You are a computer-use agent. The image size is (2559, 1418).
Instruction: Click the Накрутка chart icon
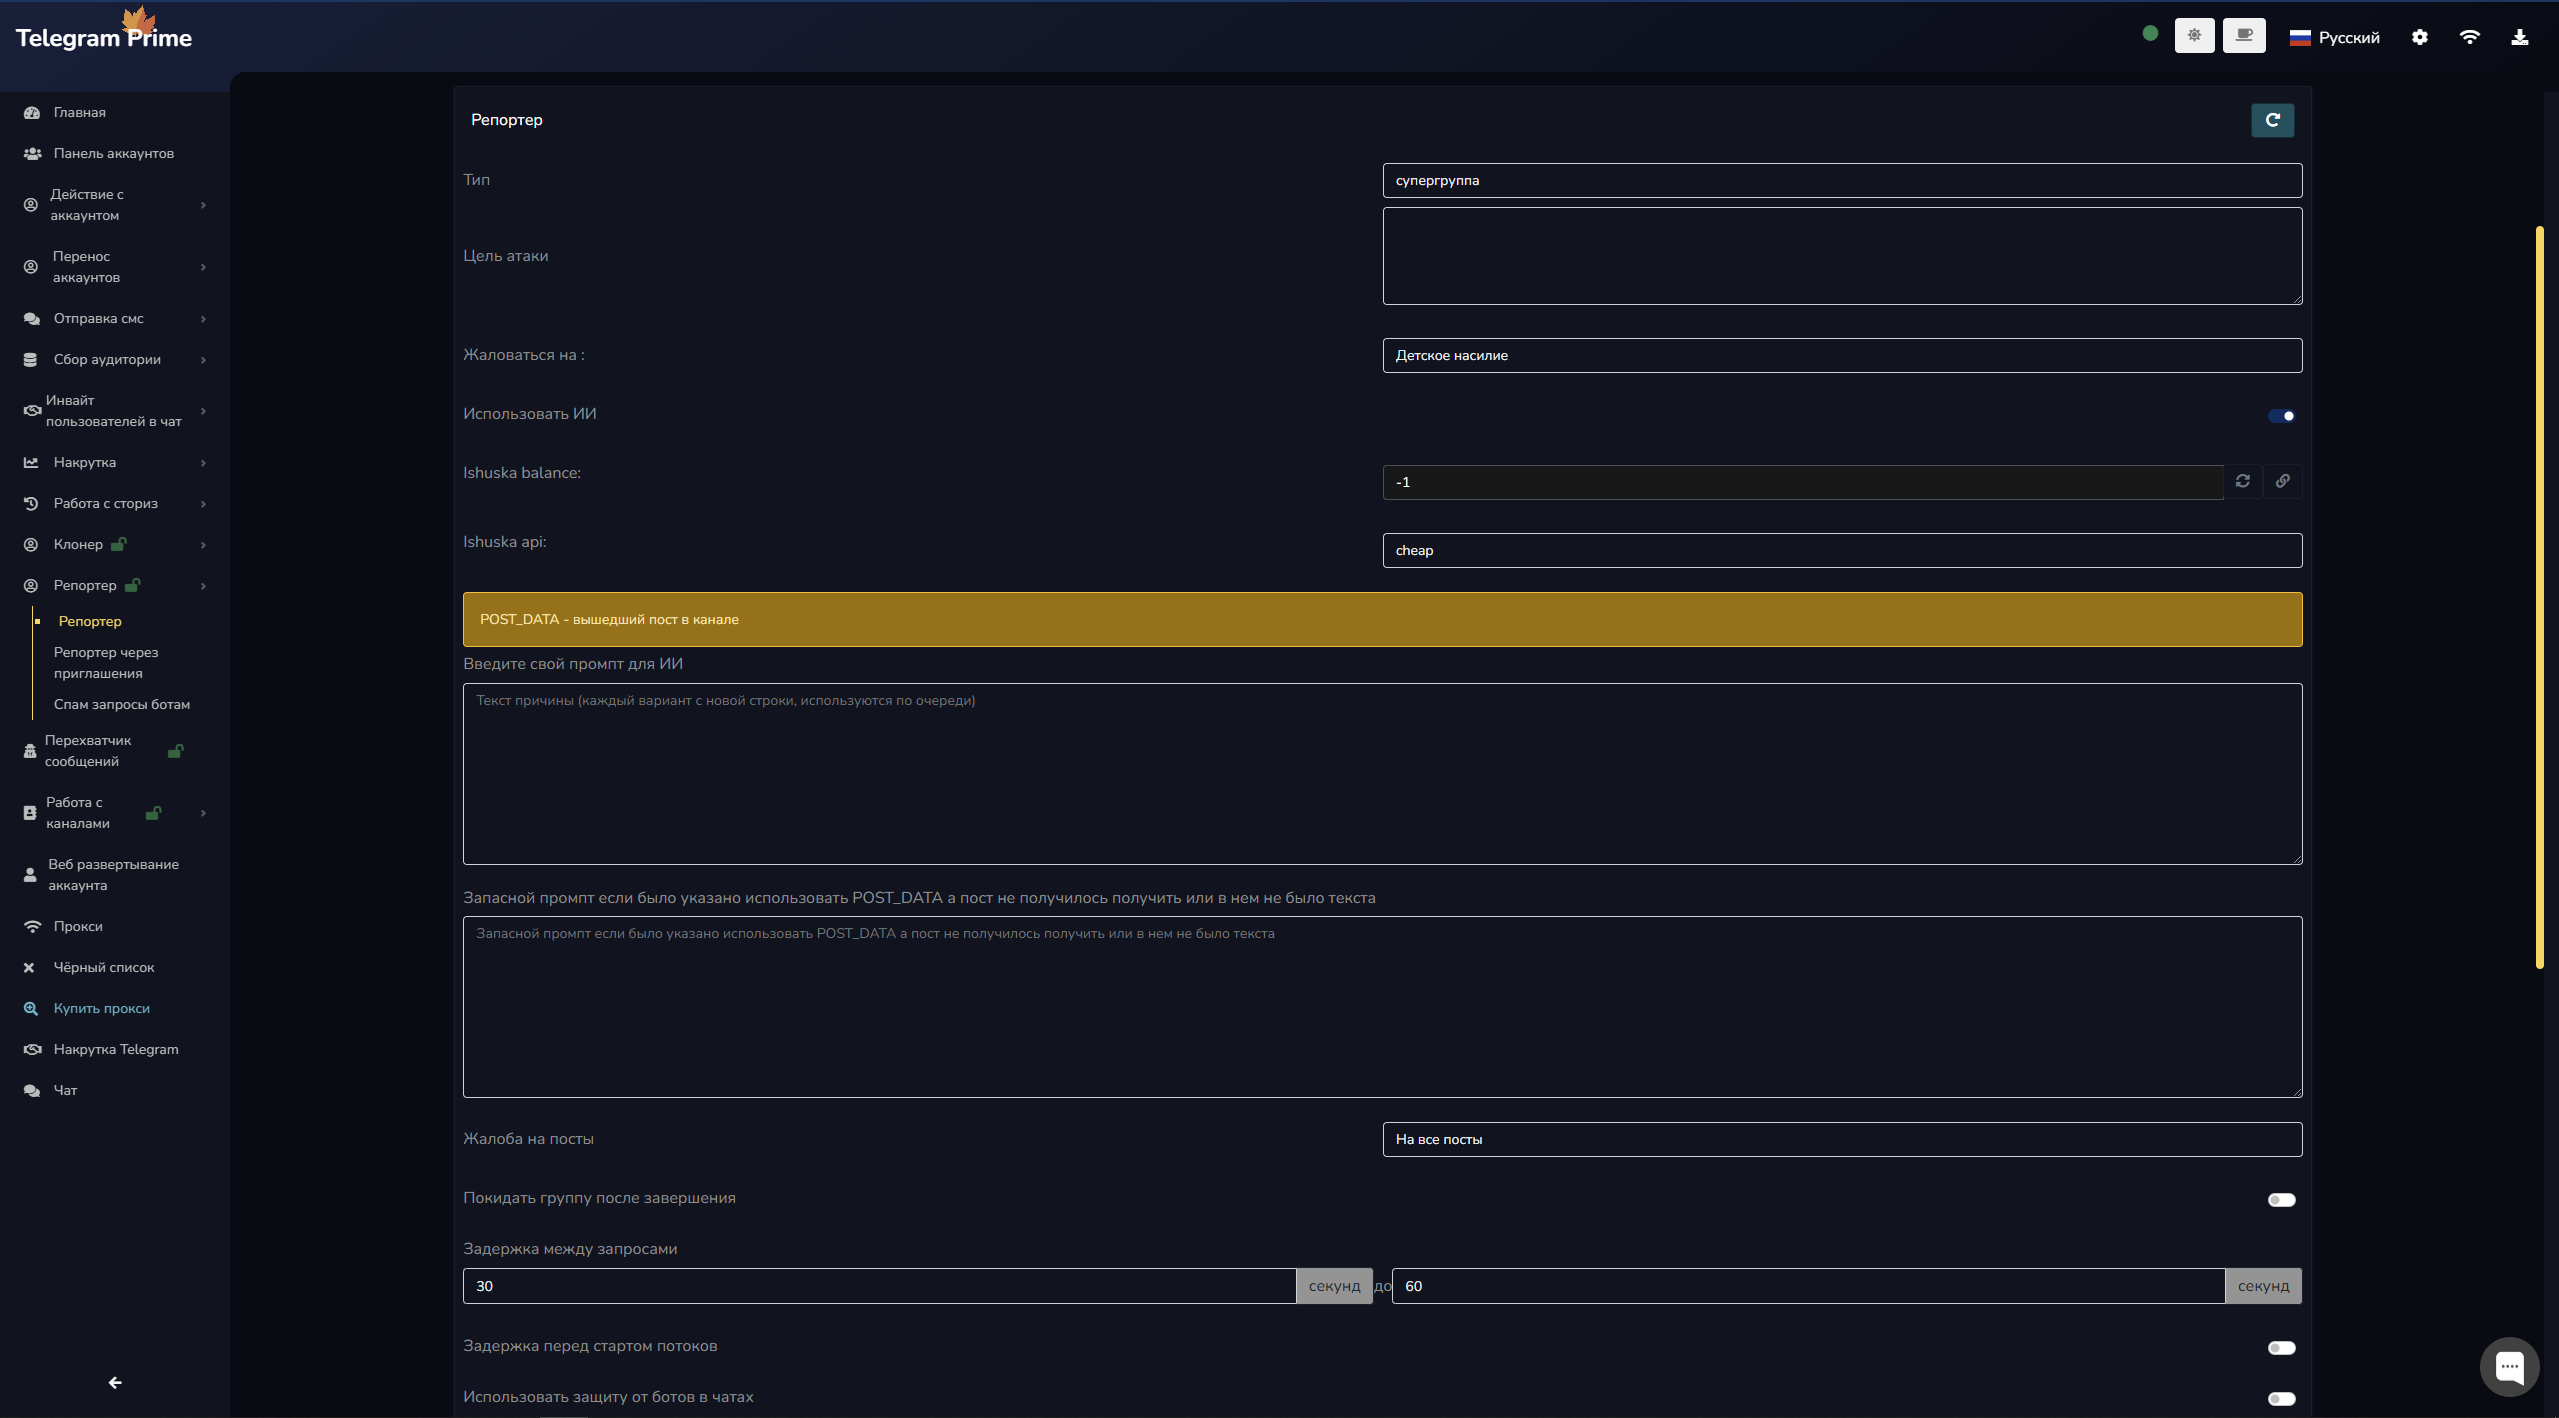coord(31,463)
